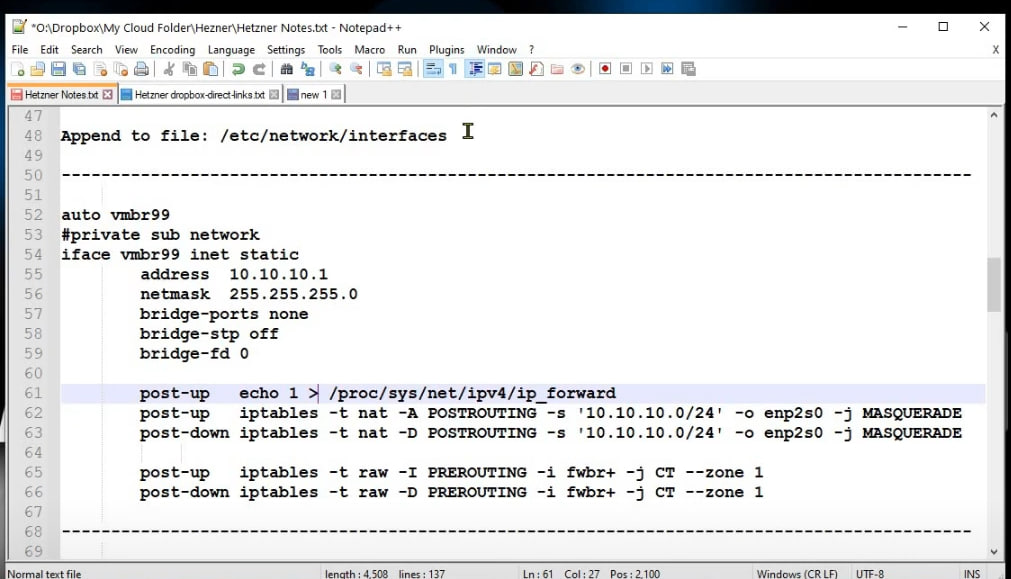Click the New file toolbar icon
Viewport: 1011px width, 579px height.
point(18,69)
